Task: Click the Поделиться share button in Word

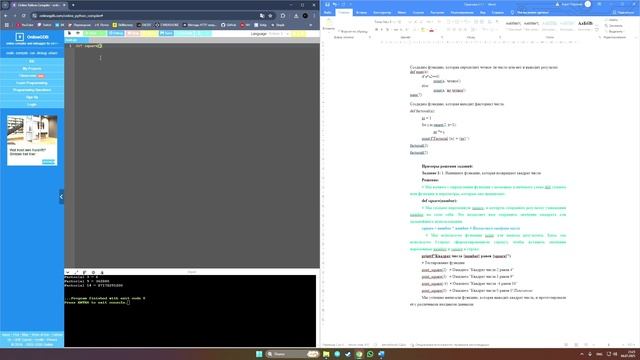Action: coord(623,13)
